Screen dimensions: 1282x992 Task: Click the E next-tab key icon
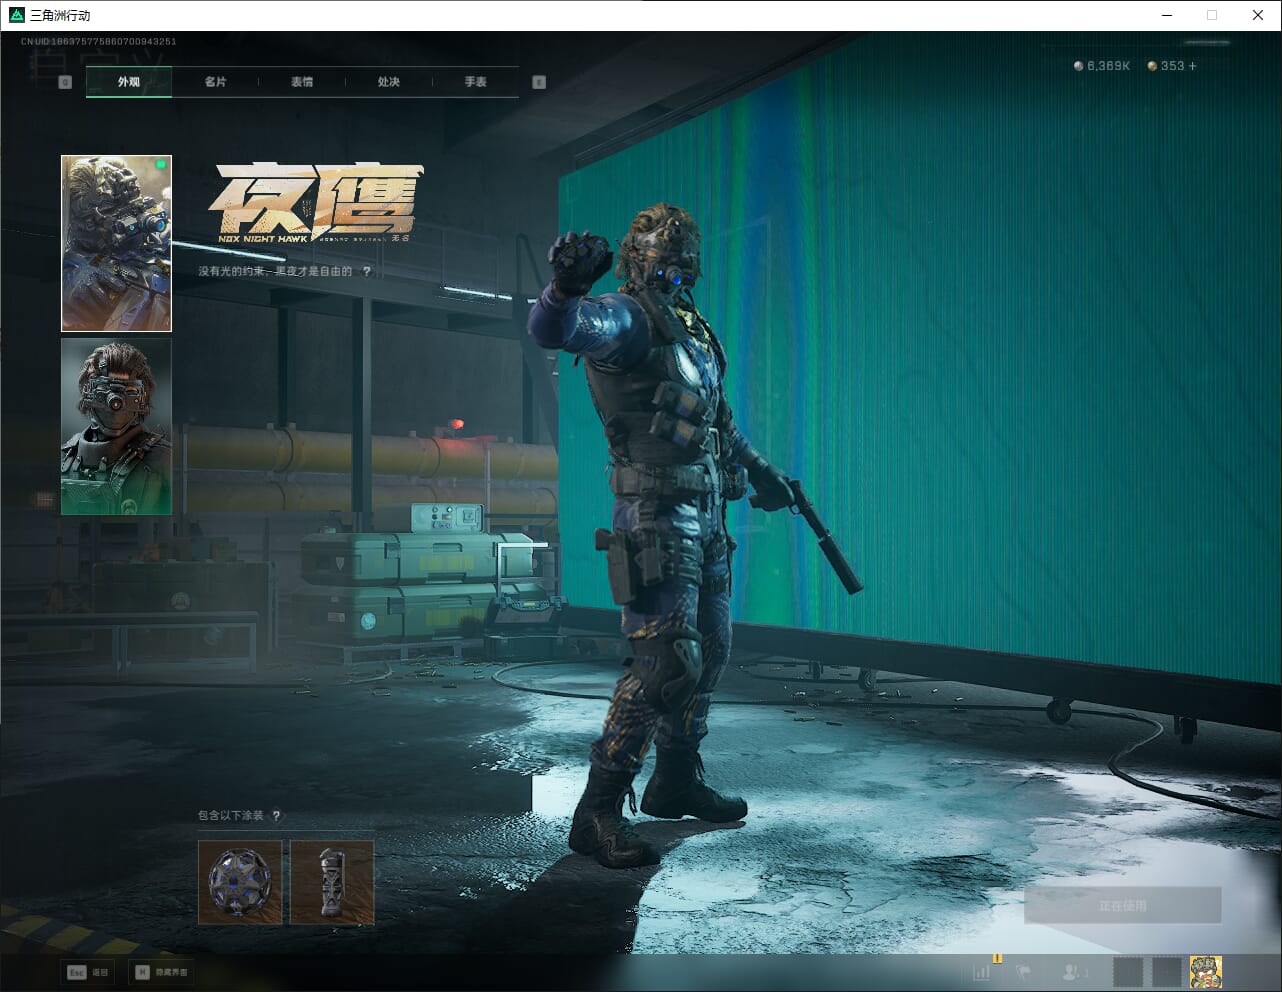point(539,82)
